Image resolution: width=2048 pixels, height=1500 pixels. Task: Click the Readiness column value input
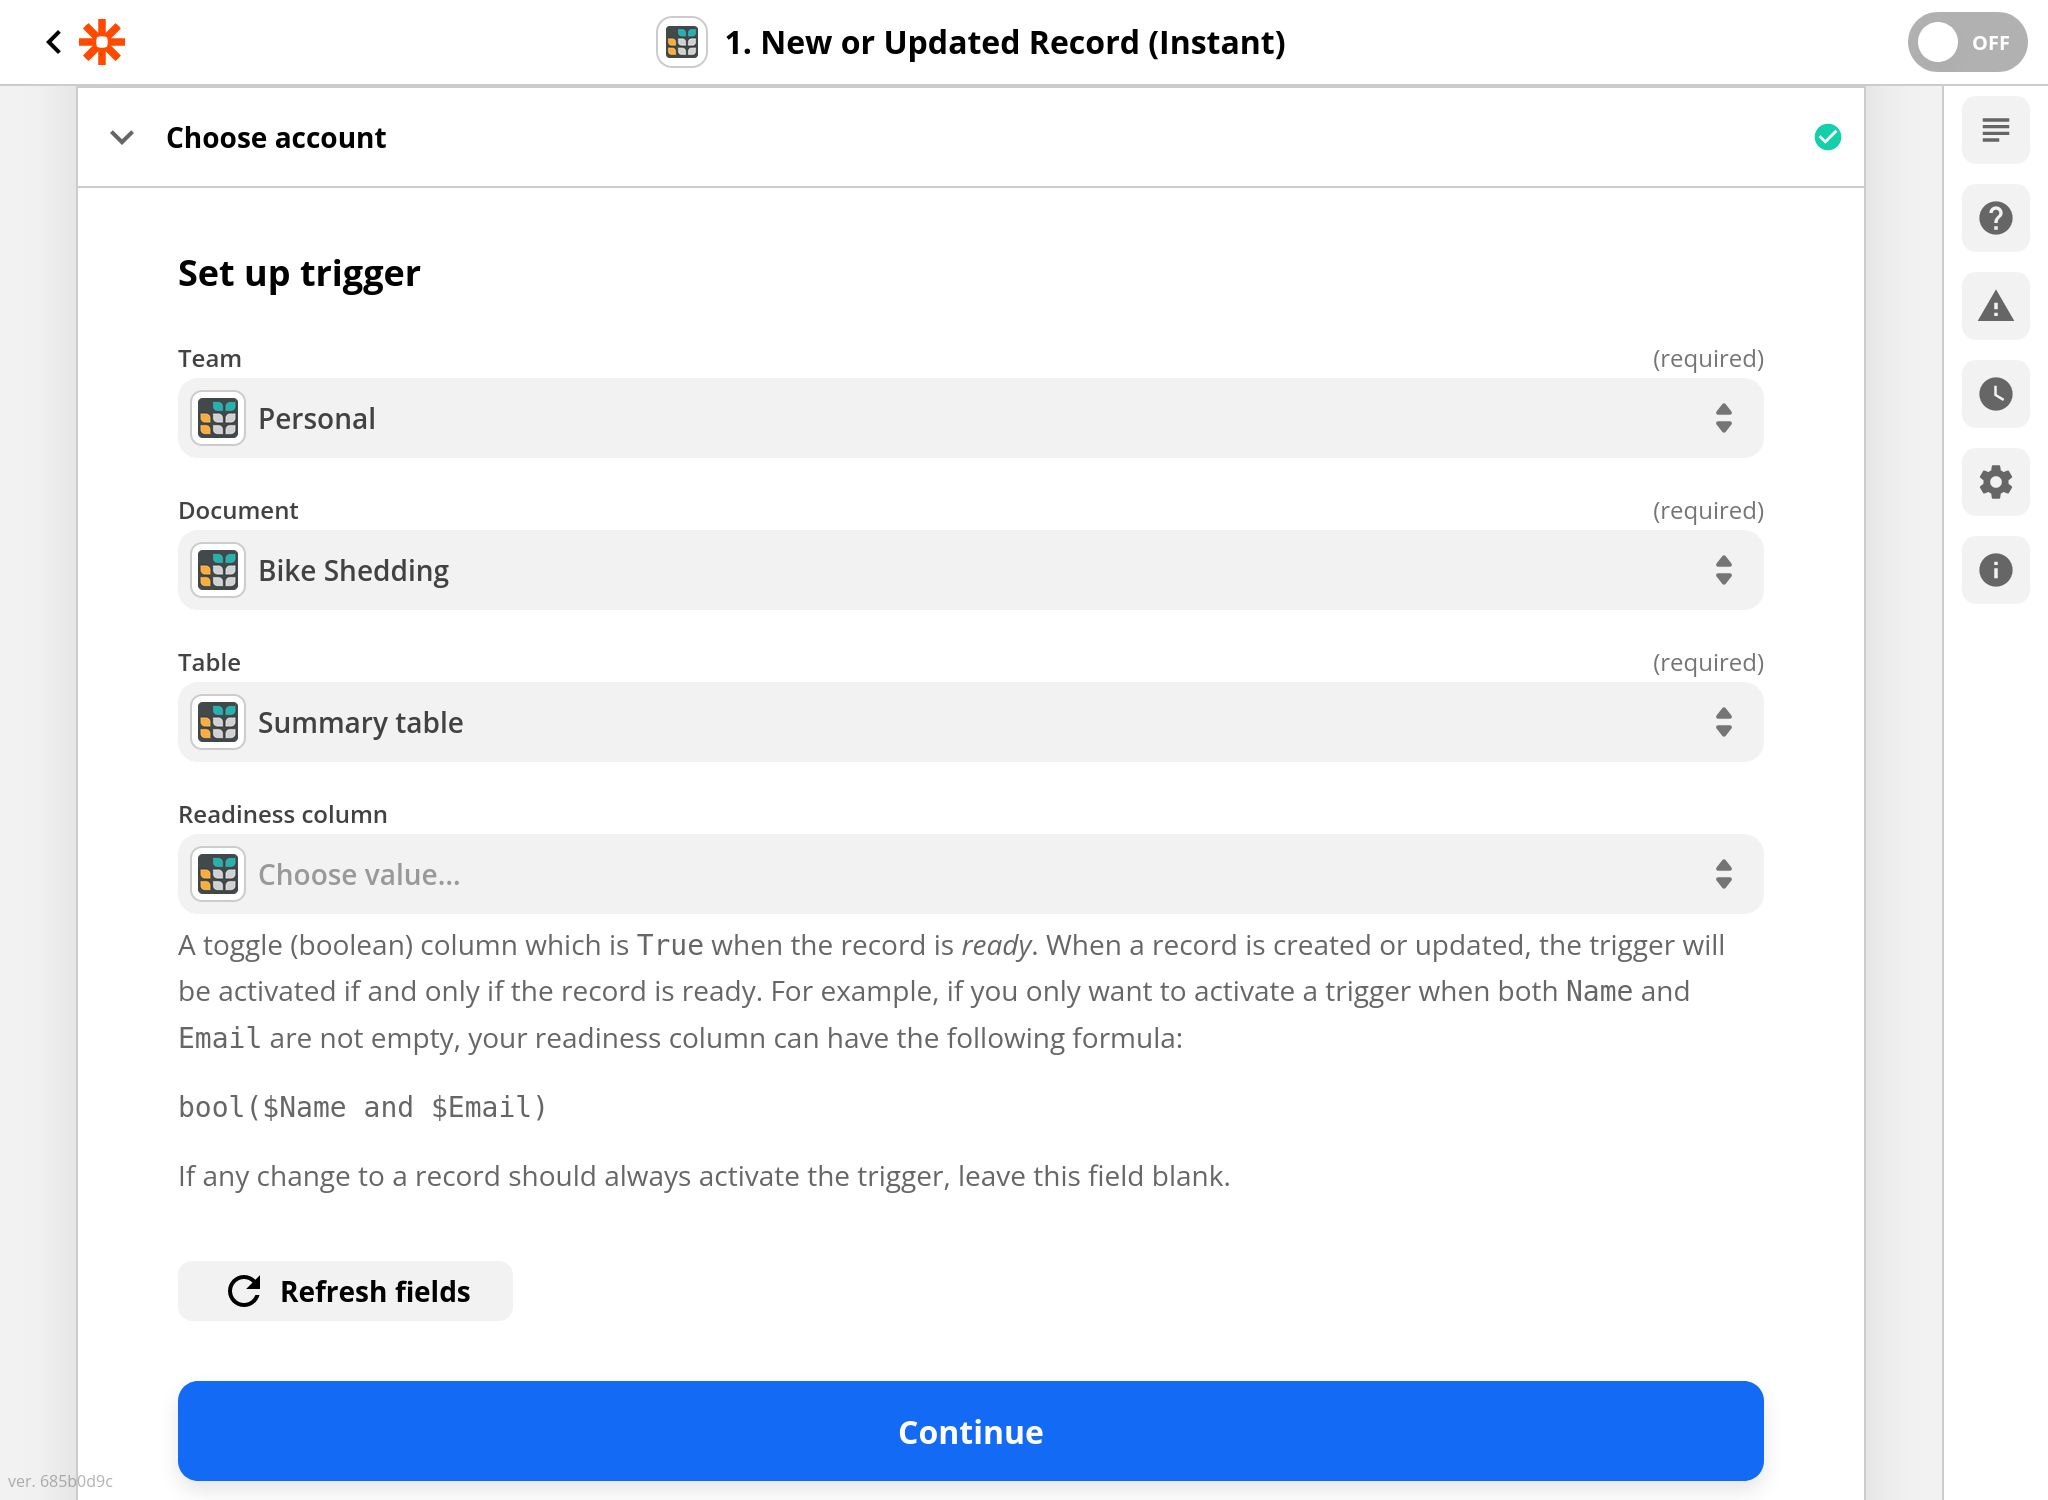tap(970, 873)
